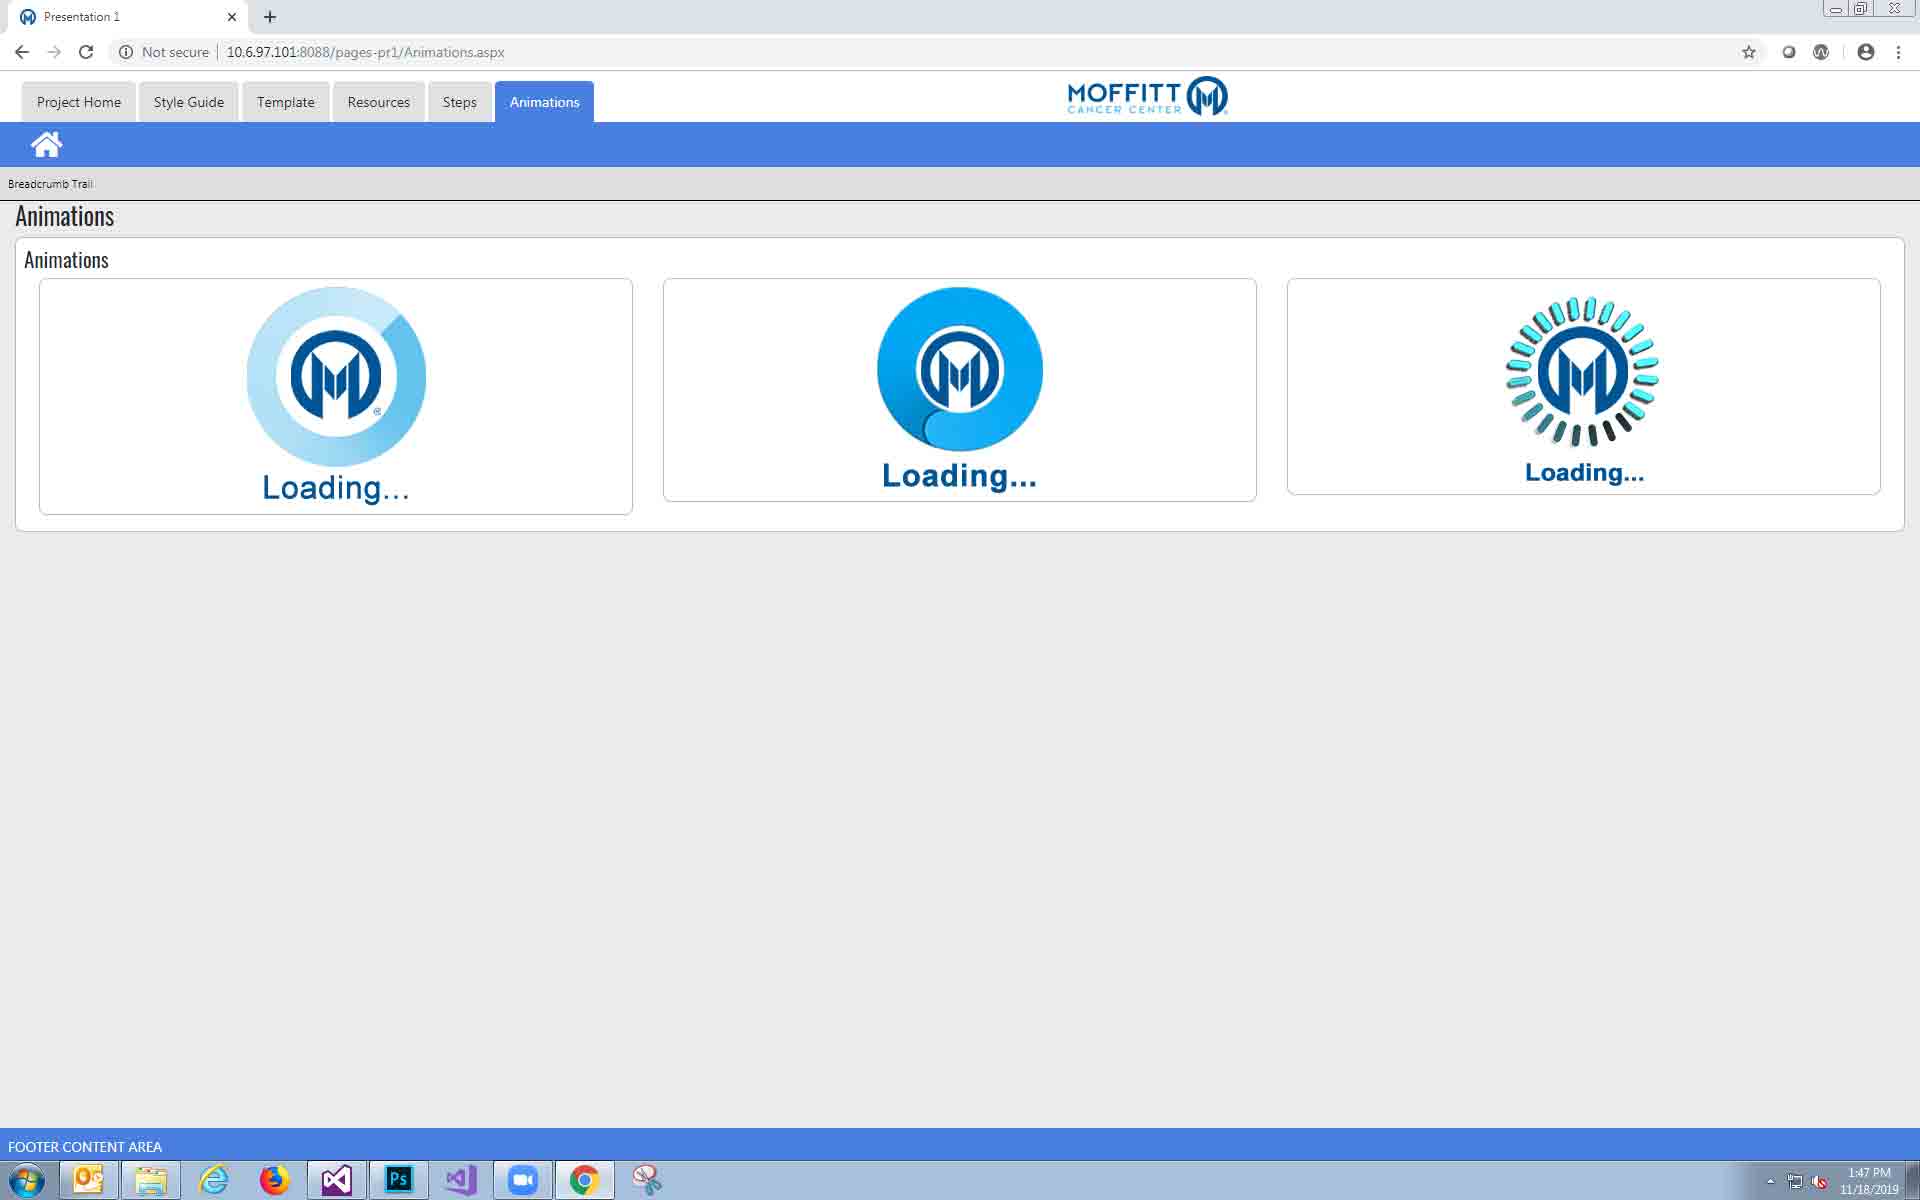Click the white home icon

[46, 145]
